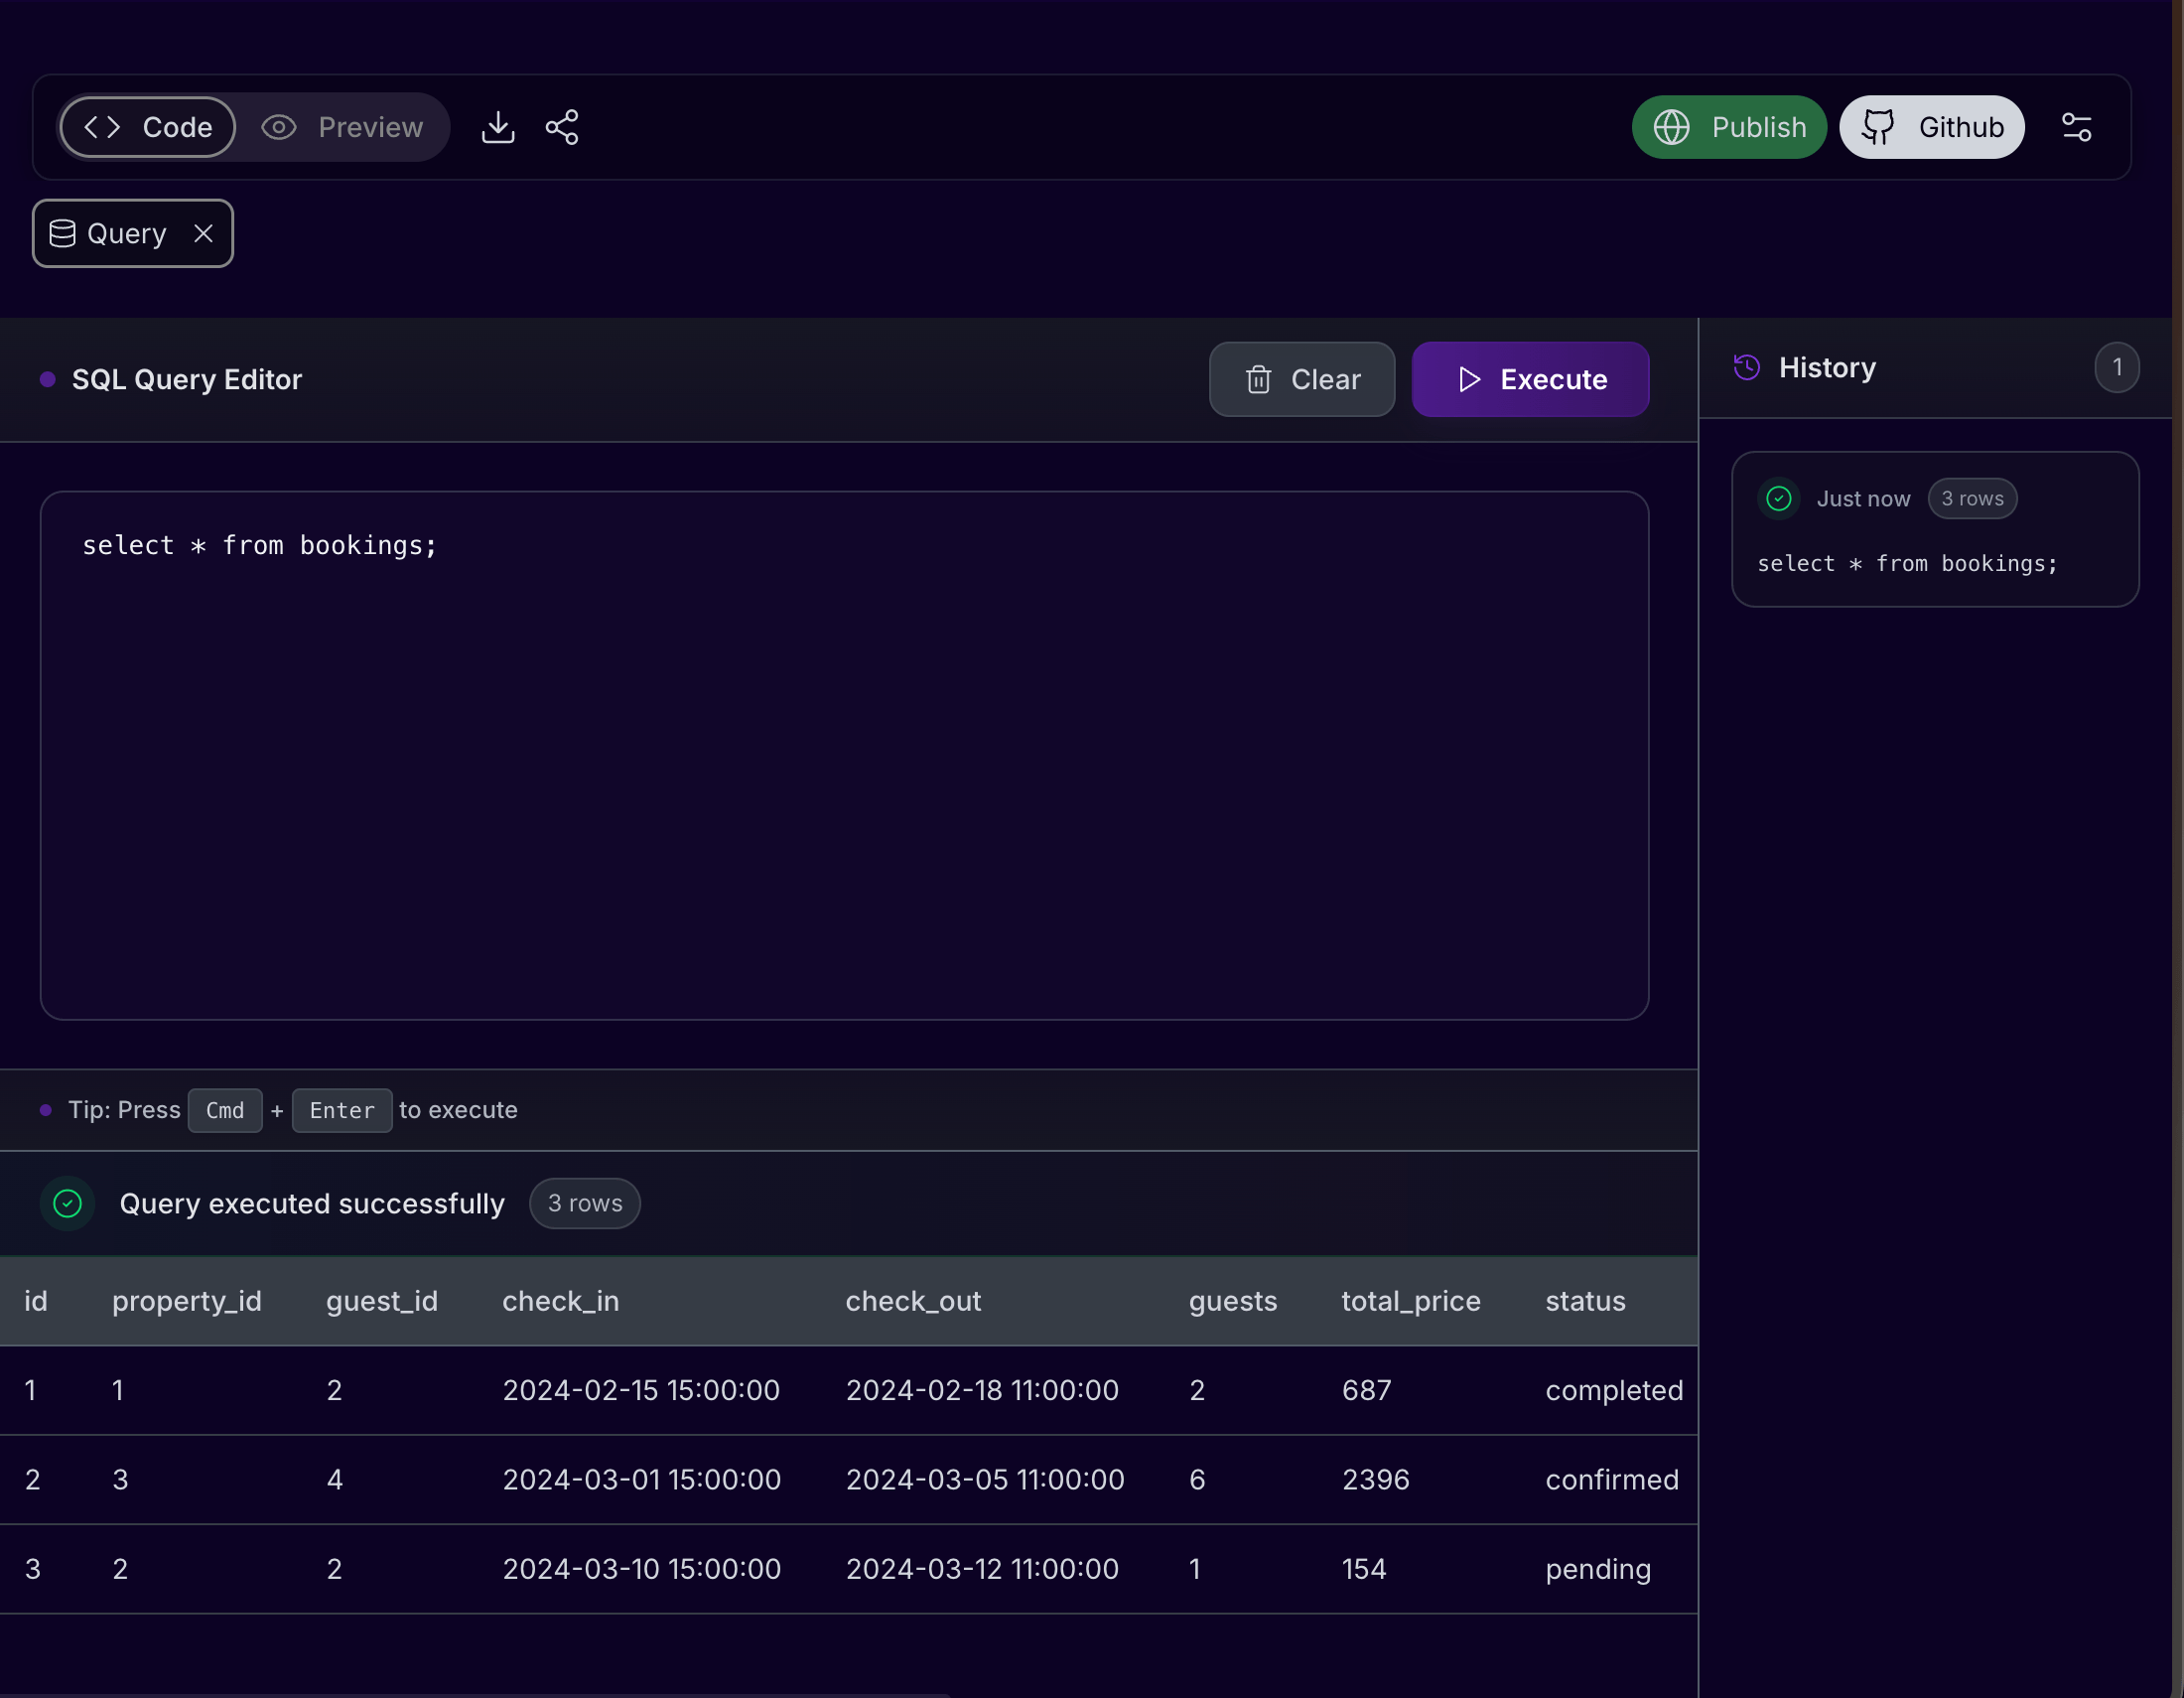Select the '2024-03-10 15:00:00' check_in cell
Image resolution: width=2184 pixels, height=1698 pixels.
click(641, 1570)
